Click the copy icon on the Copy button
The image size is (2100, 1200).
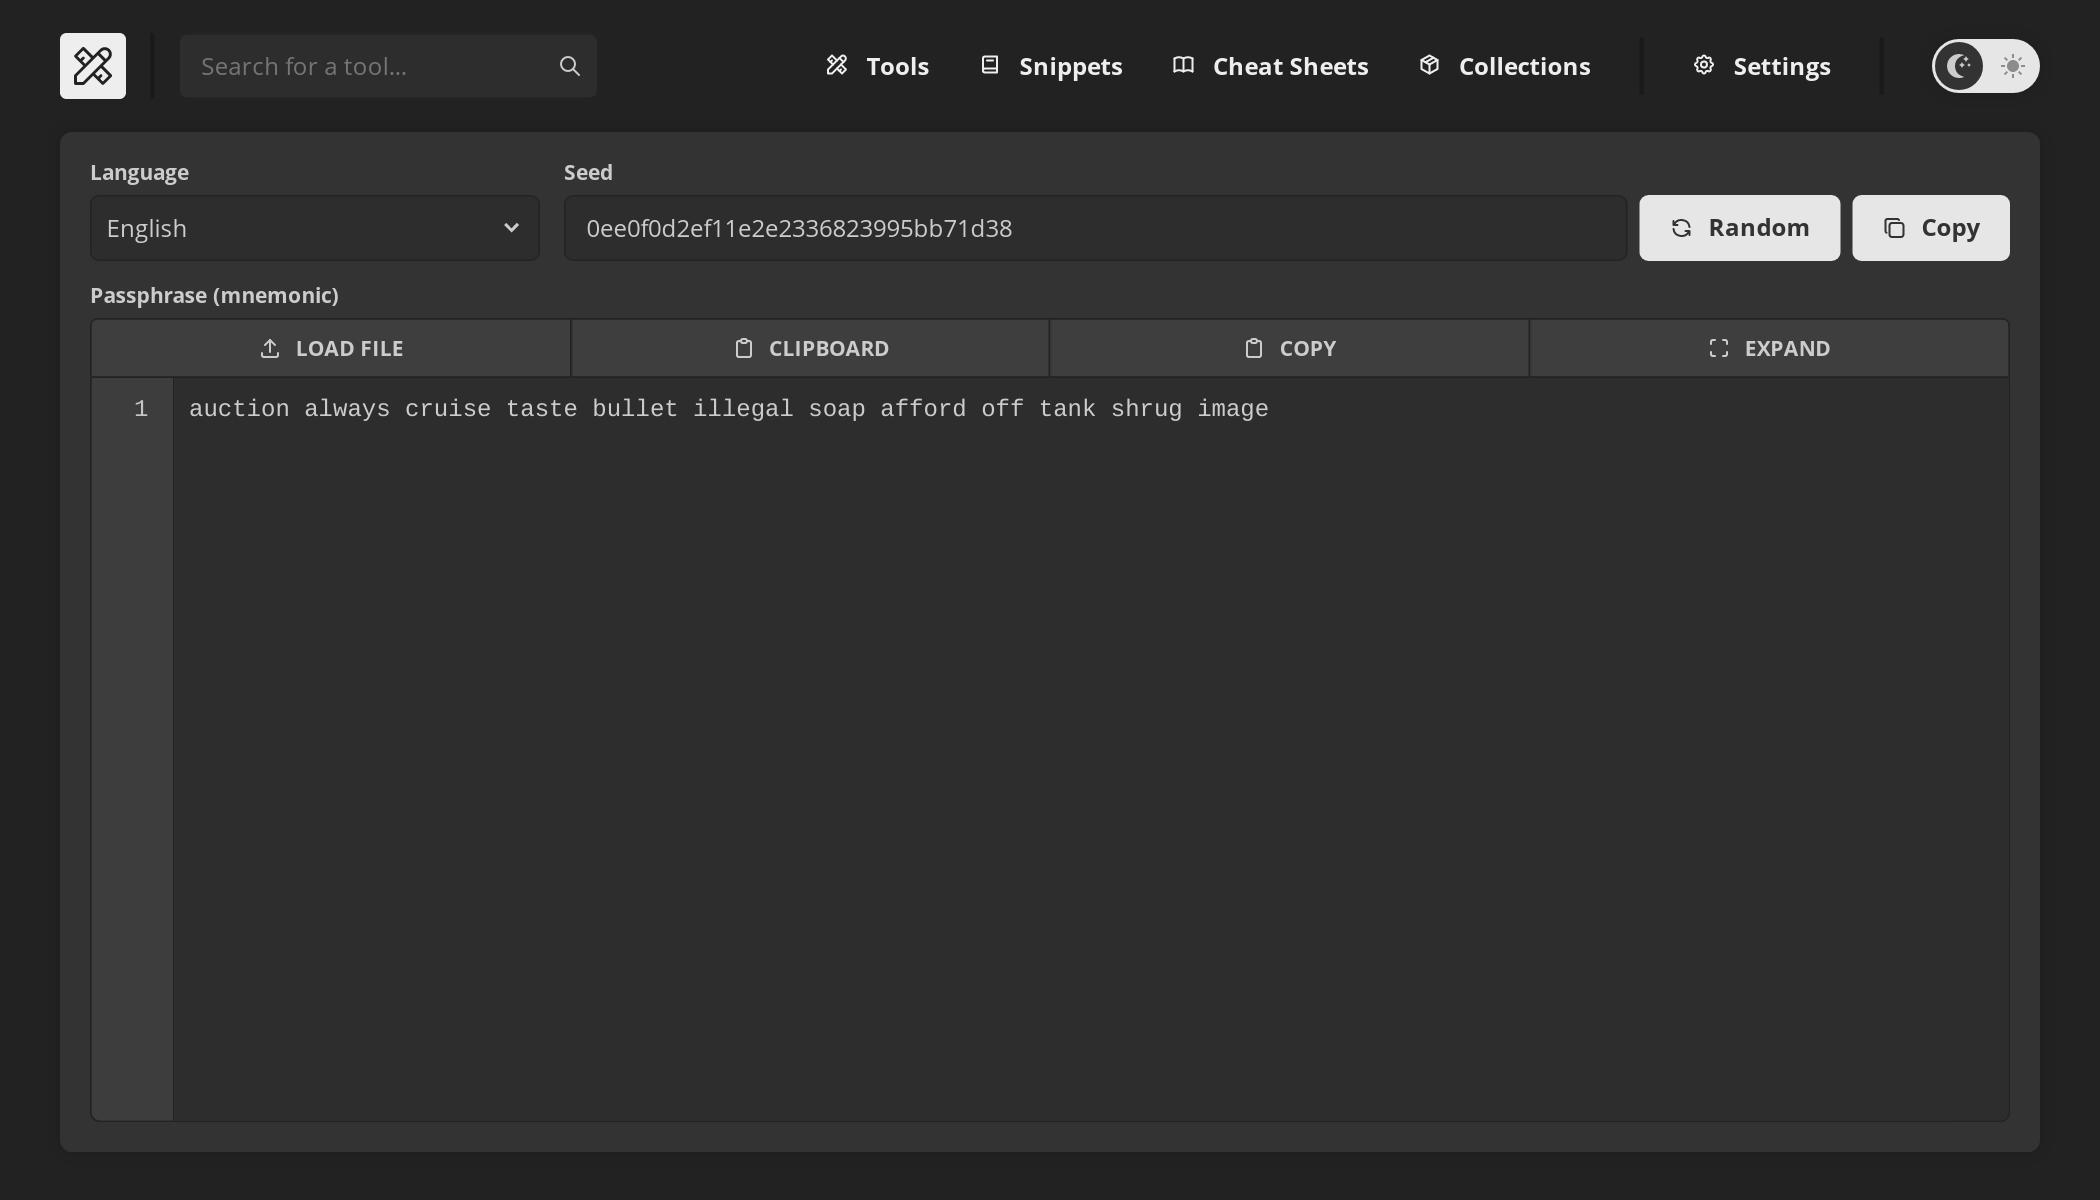[1893, 227]
